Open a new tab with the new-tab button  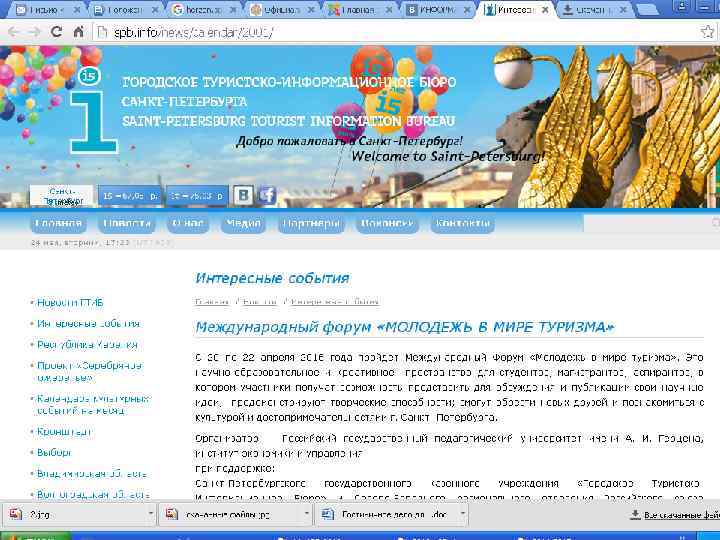[x=647, y=9]
